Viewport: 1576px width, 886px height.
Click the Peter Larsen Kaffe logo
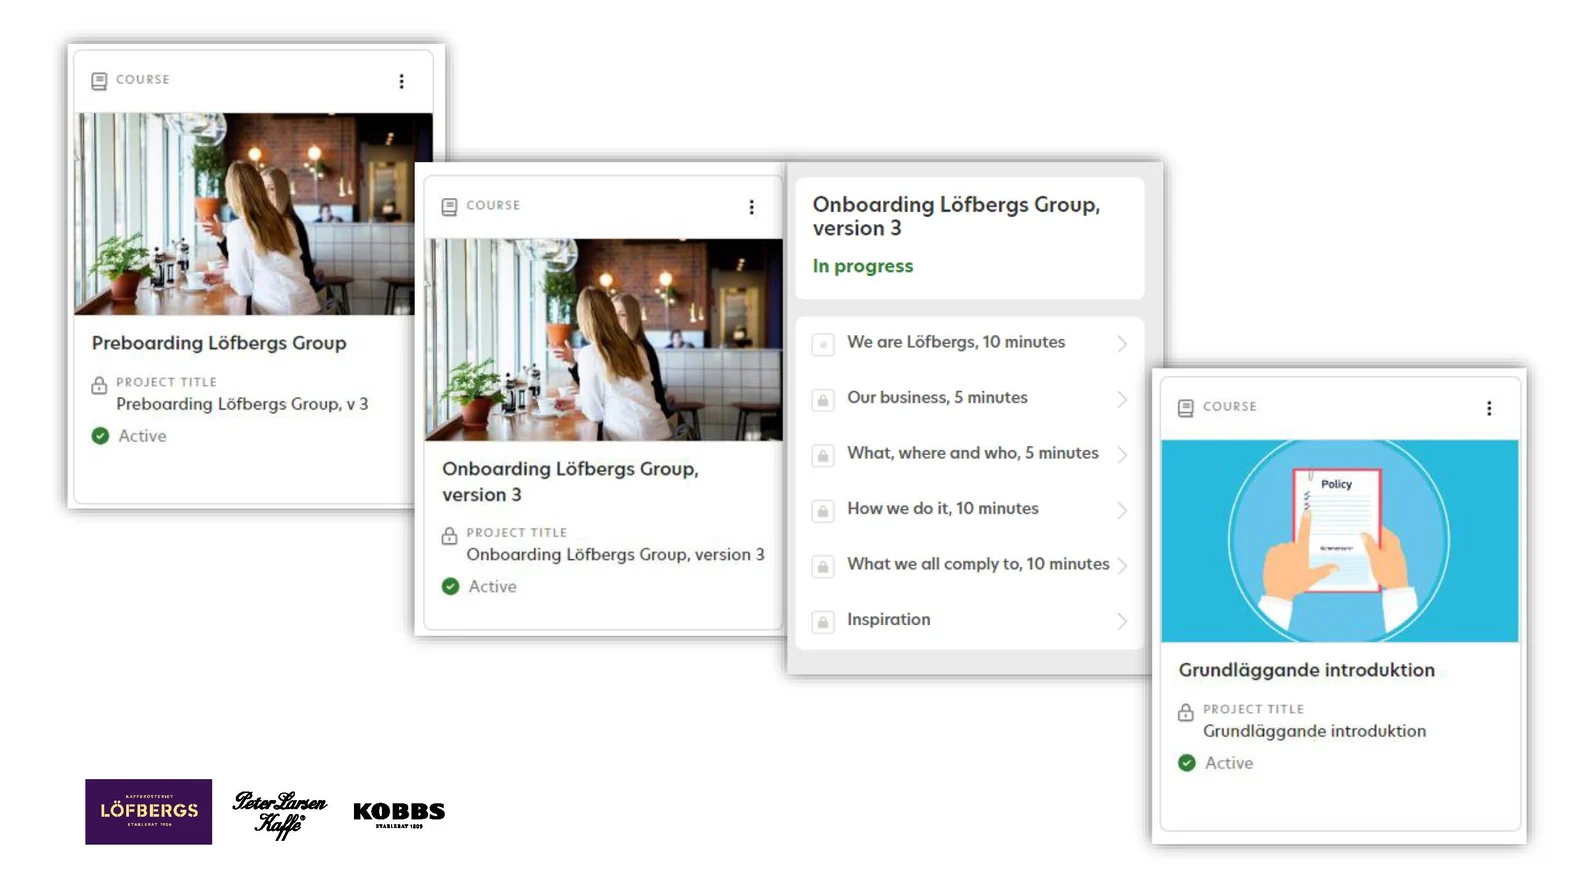[279, 814]
